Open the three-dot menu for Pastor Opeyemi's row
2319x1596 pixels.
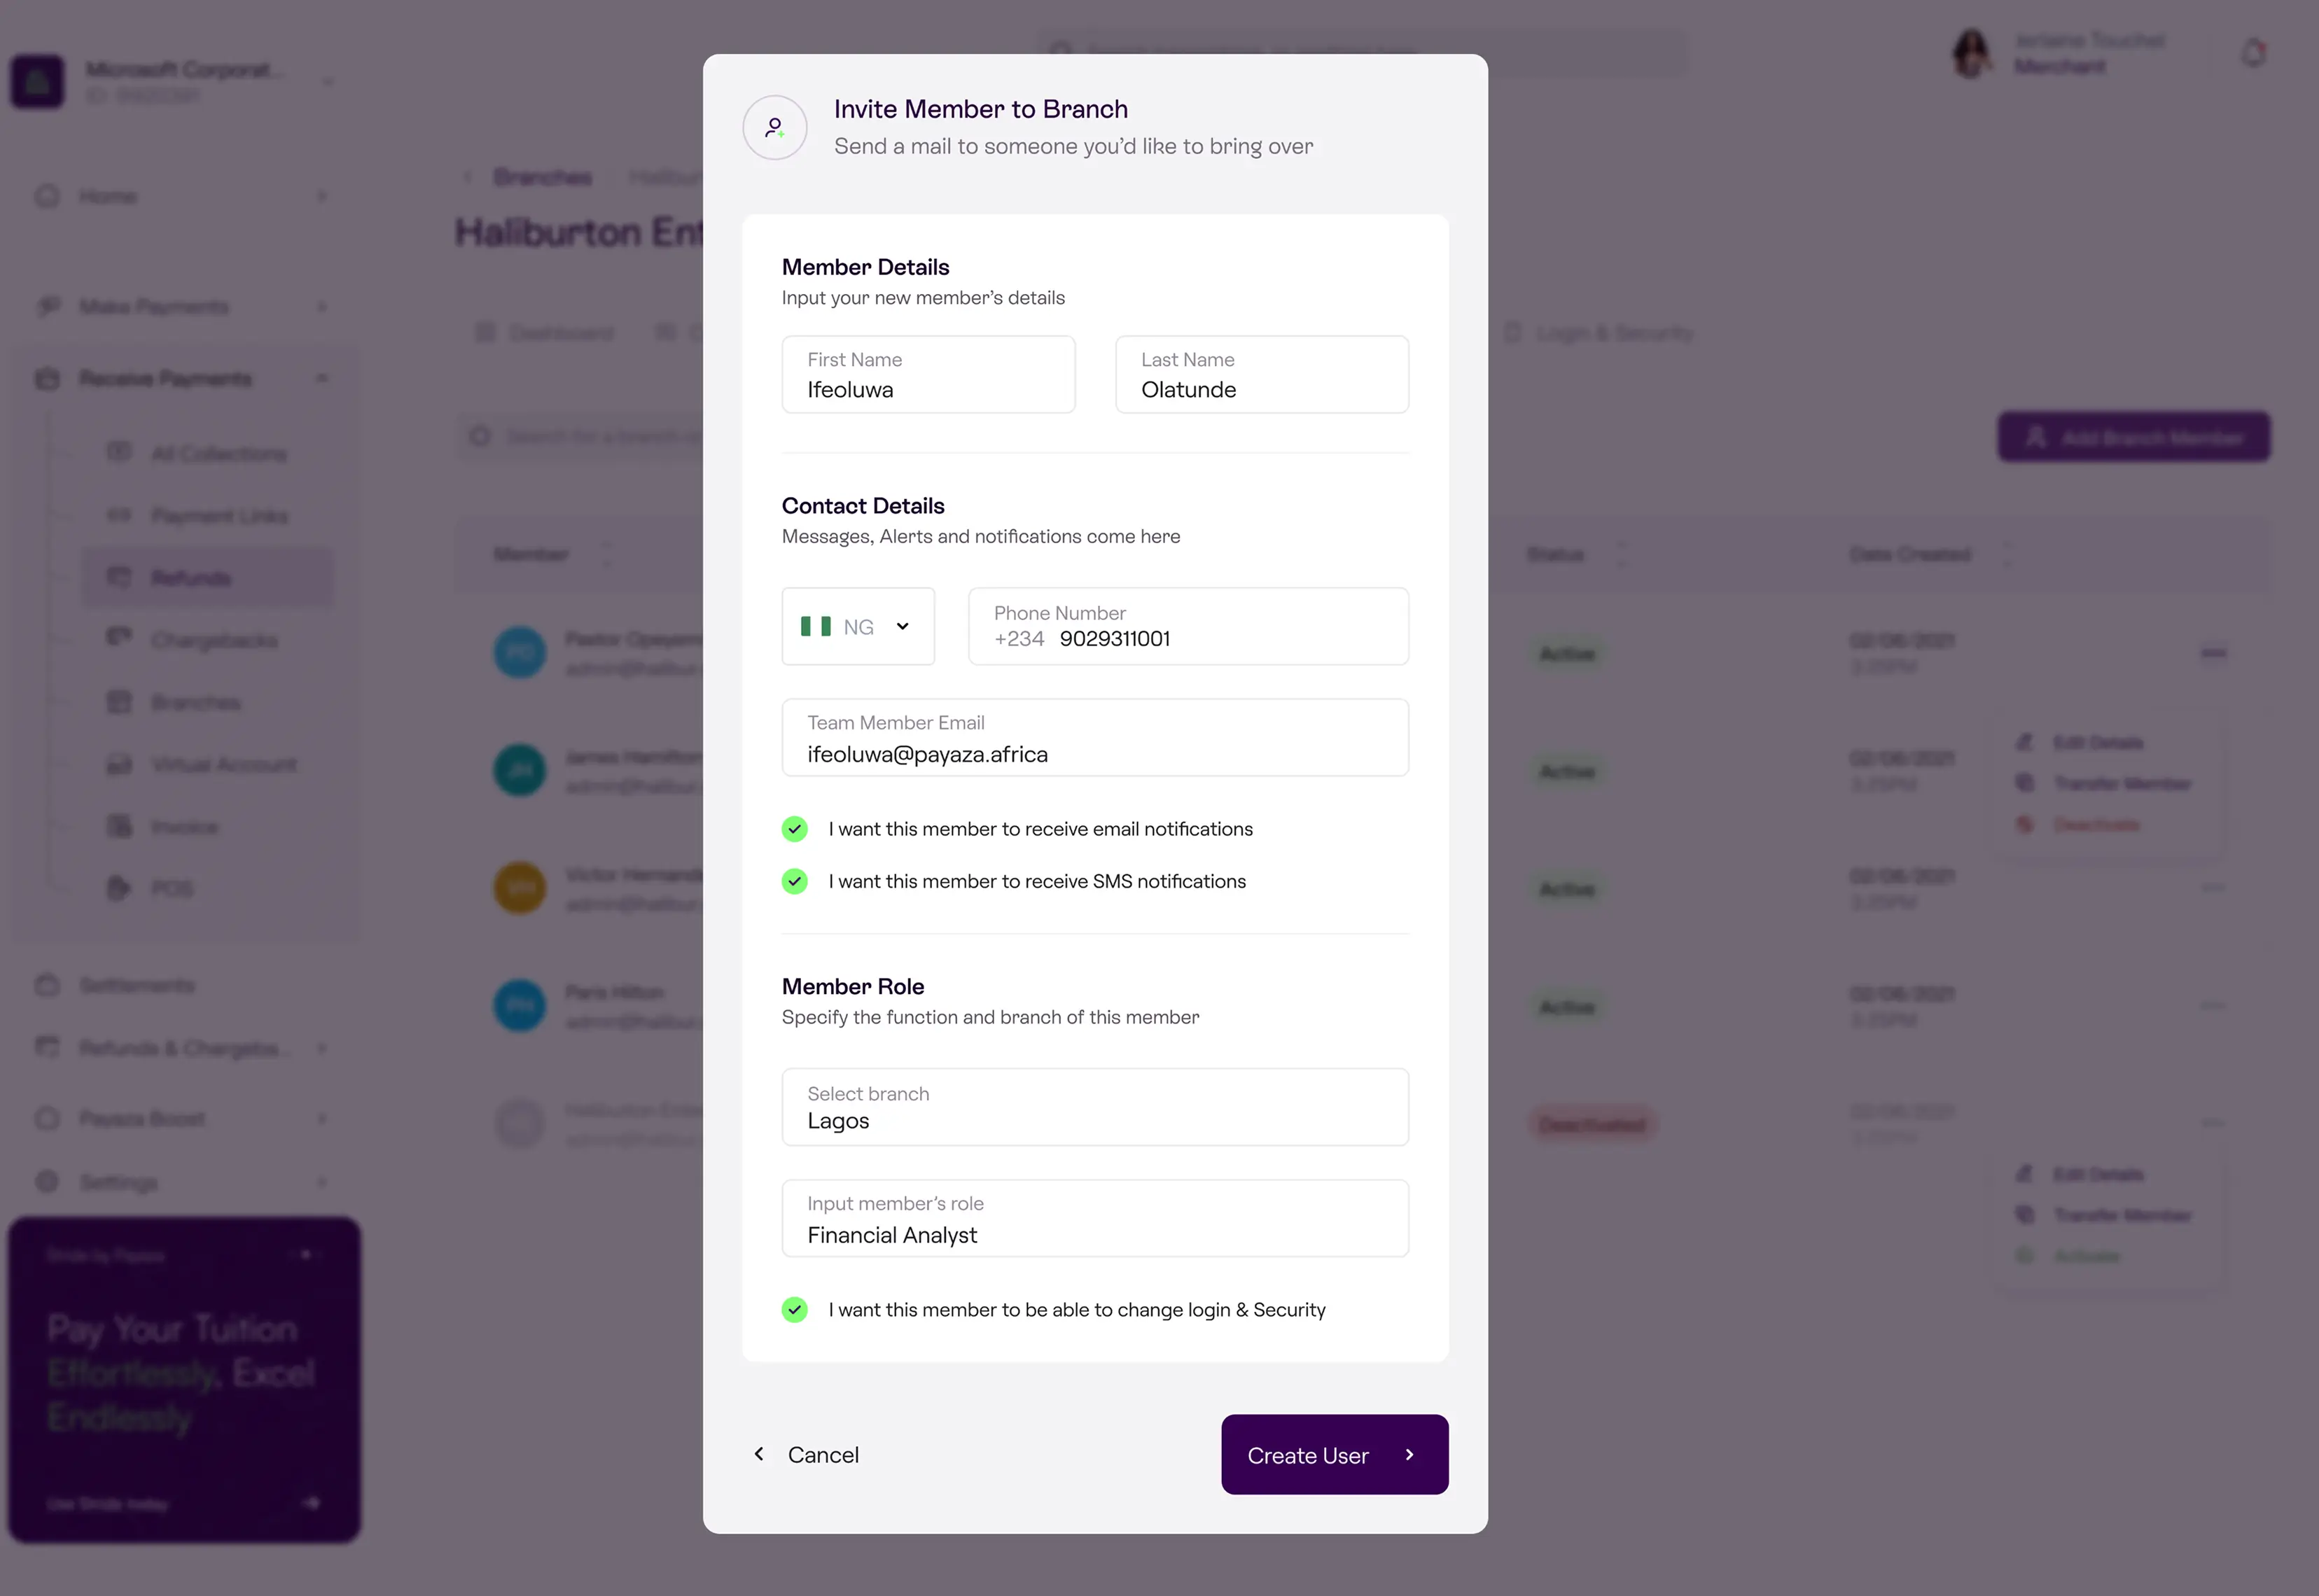click(2213, 653)
